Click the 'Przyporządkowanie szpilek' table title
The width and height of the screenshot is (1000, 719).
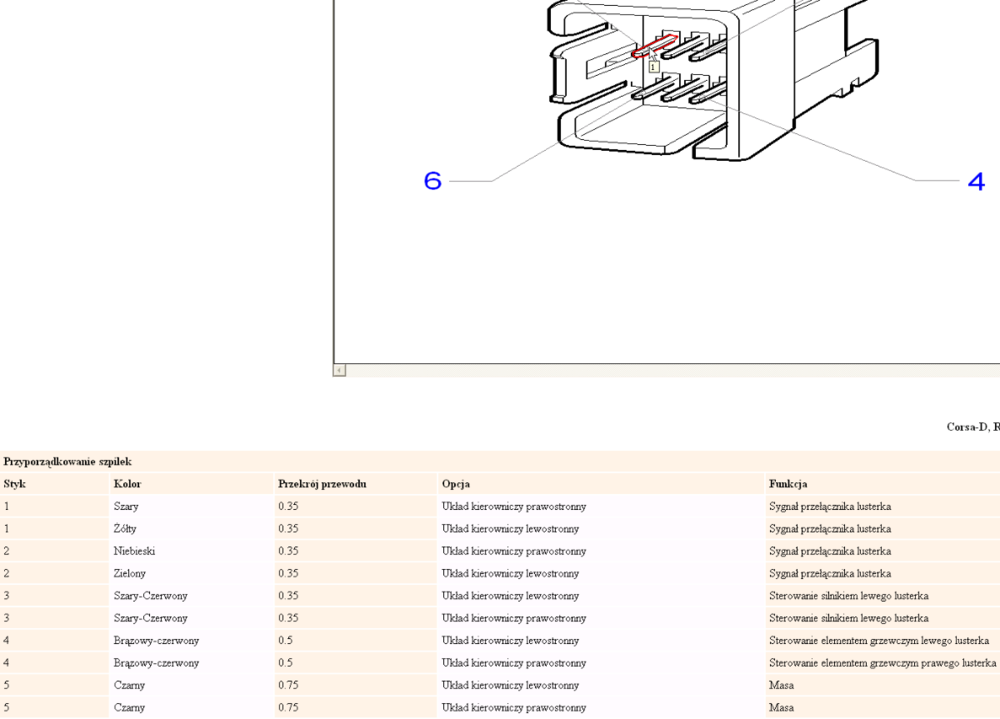pyautogui.click(x=67, y=462)
